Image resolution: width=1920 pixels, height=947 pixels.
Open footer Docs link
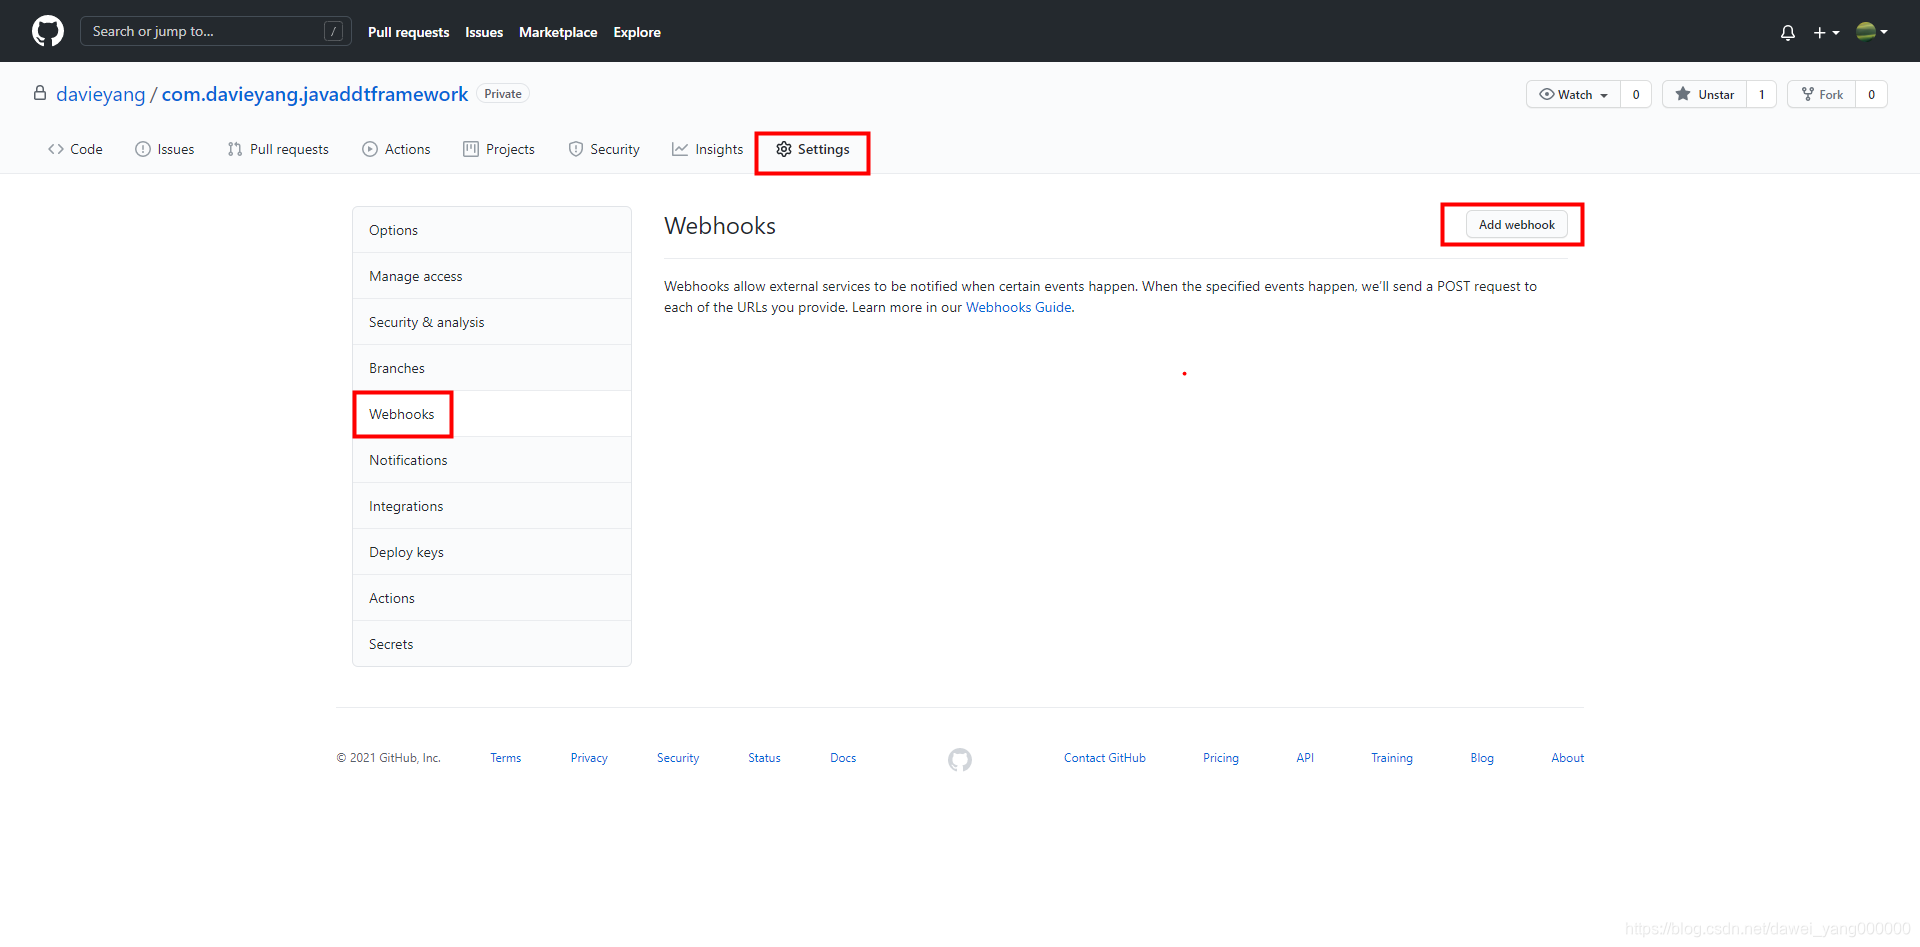coord(843,758)
